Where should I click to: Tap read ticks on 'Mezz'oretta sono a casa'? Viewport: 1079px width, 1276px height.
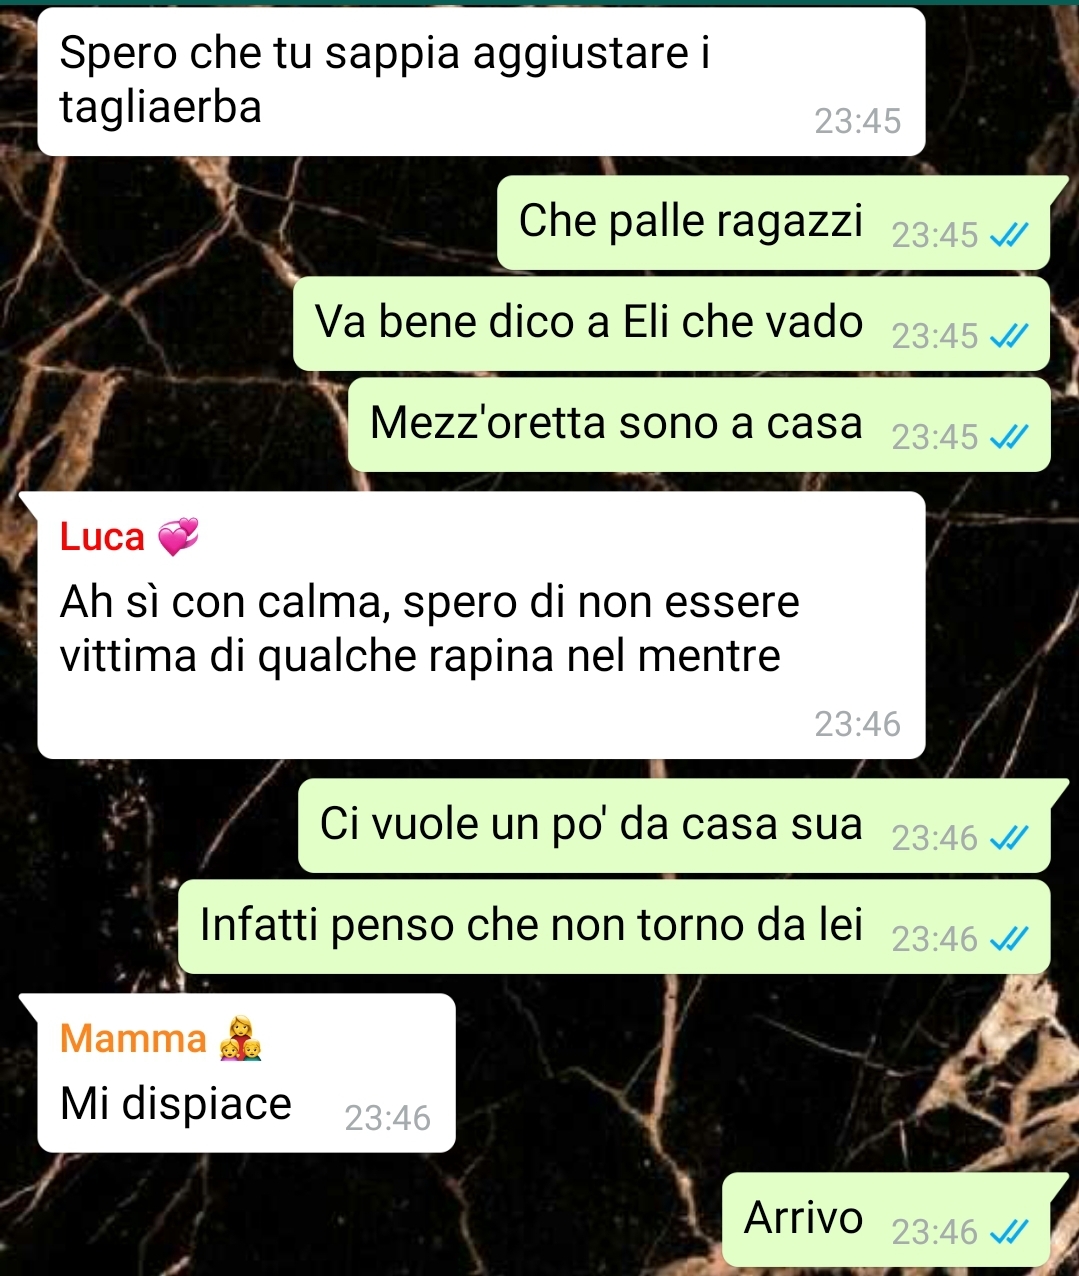[1008, 437]
